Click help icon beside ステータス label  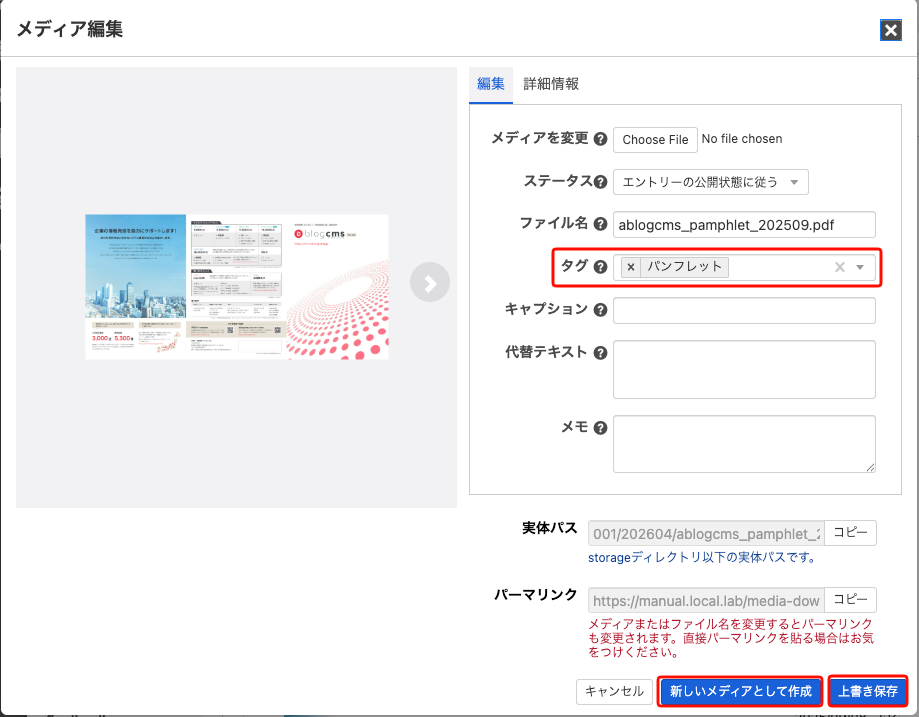pyautogui.click(x=600, y=182)
